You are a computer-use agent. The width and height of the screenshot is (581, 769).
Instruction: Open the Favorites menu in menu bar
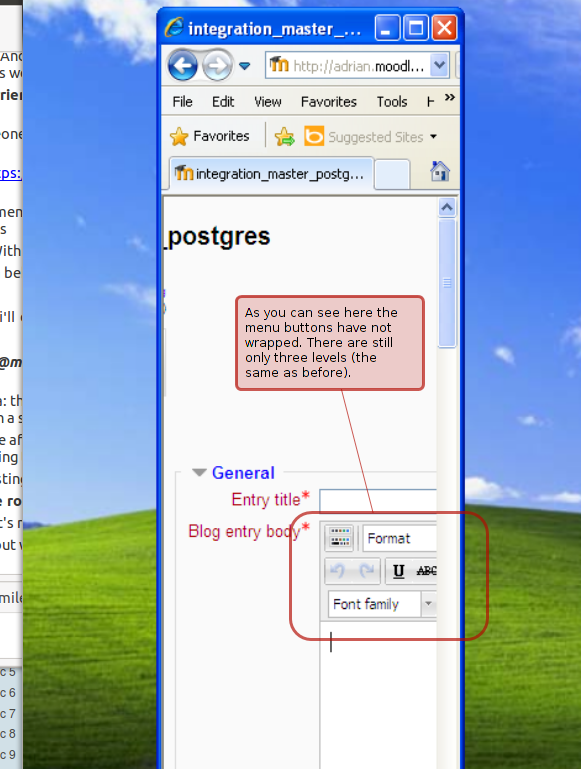[328, 102]
